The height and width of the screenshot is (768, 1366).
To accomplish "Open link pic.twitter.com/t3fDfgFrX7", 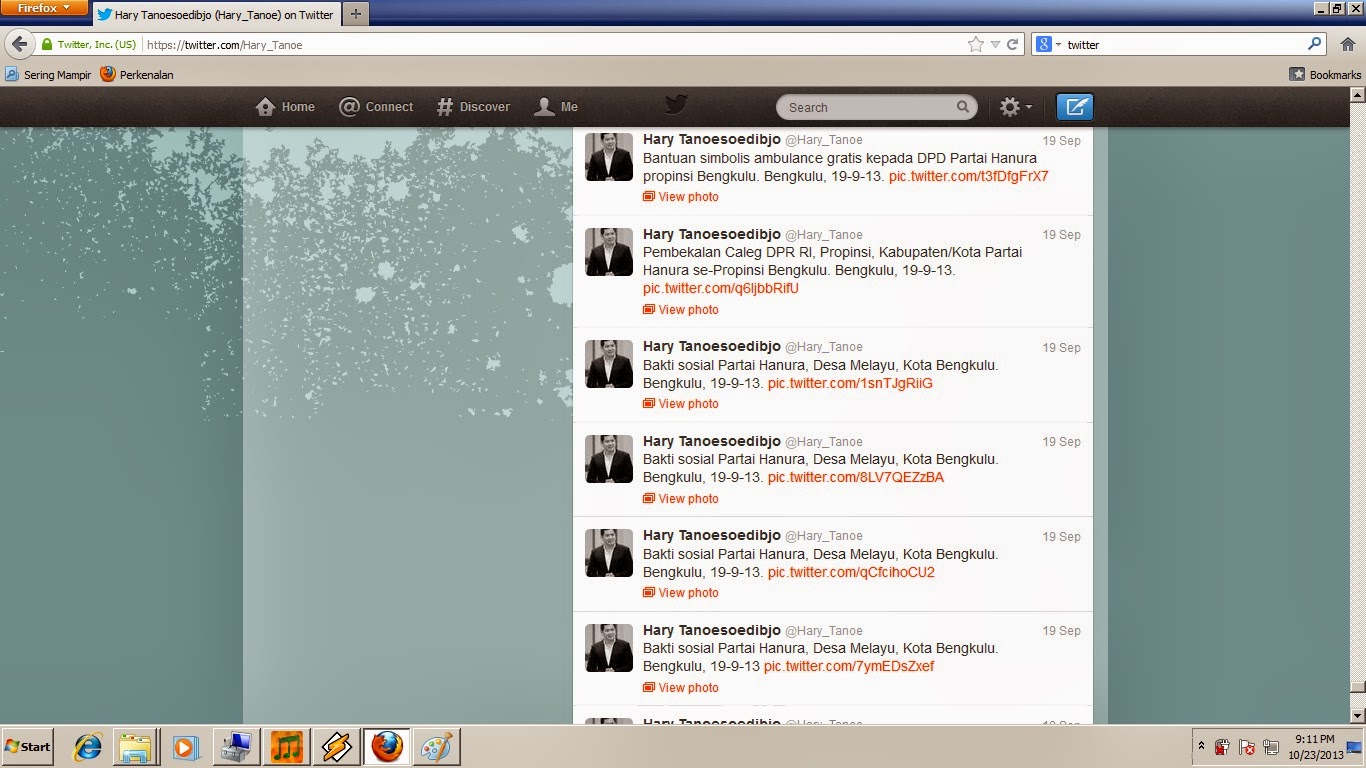I will click(968, 176).
